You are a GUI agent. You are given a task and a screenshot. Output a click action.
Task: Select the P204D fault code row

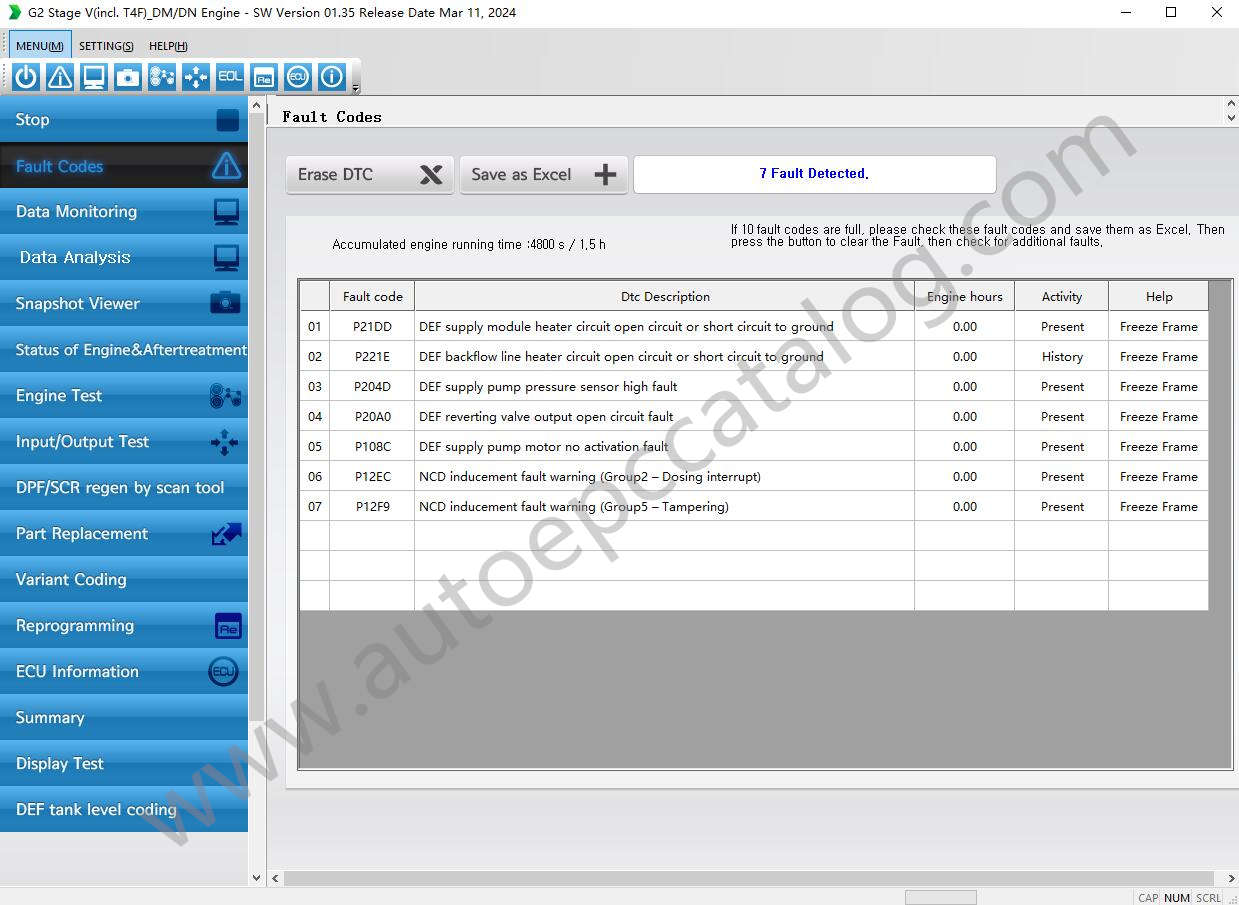(372, 387)
